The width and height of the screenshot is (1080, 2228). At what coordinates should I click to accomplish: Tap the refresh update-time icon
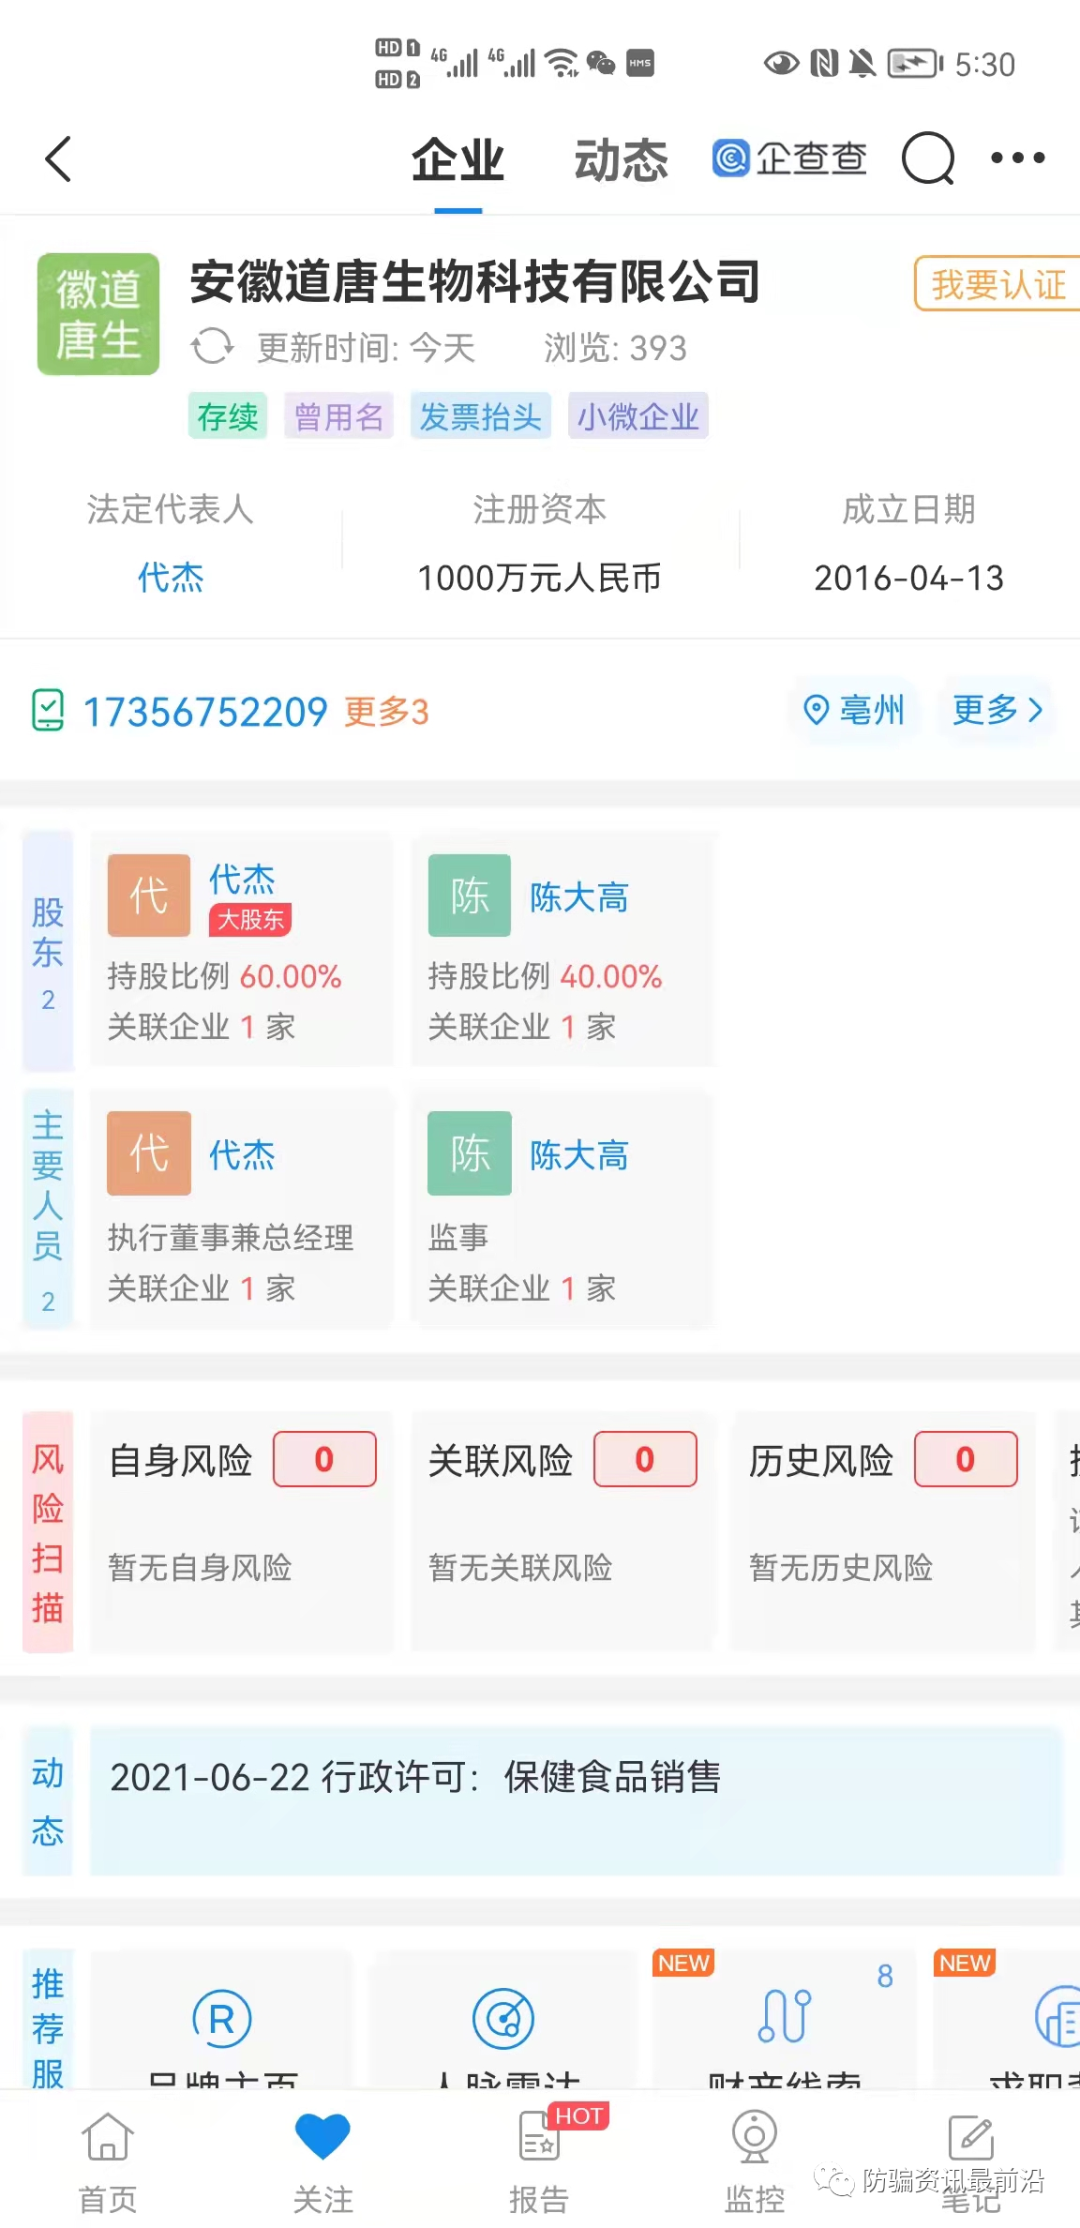(x=212, y=347)
